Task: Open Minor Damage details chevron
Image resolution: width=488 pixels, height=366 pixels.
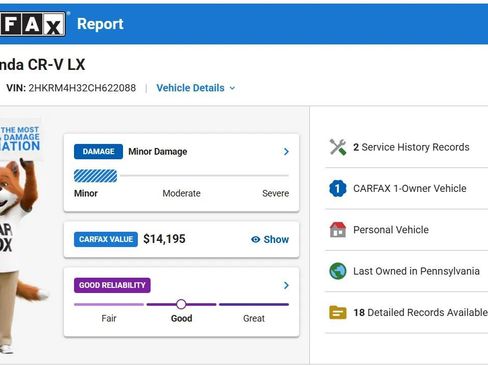Action: click(286, 152)
